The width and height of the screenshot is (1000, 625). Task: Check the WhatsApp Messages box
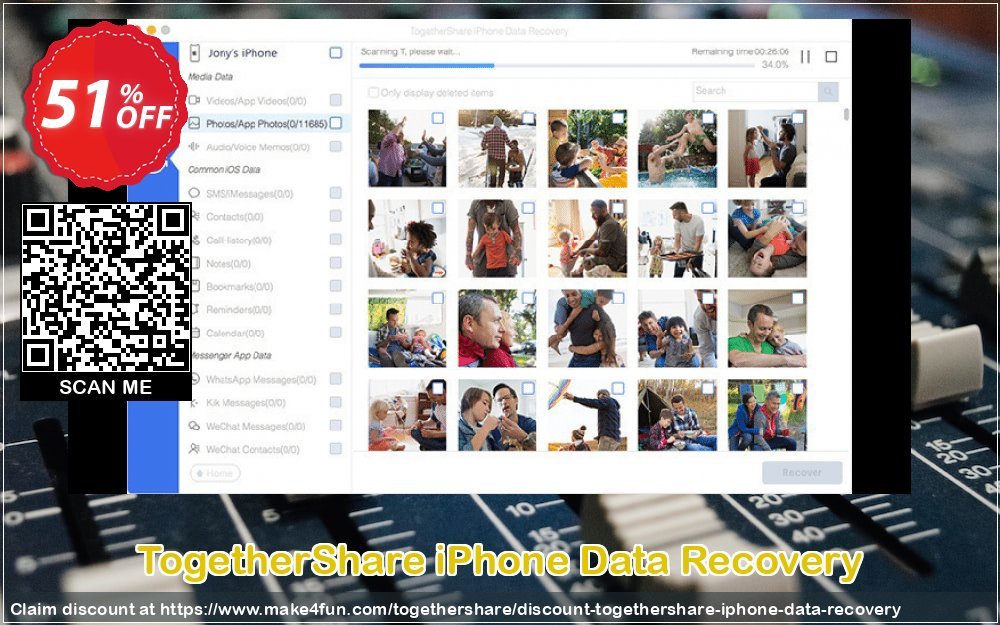(335, 379)
